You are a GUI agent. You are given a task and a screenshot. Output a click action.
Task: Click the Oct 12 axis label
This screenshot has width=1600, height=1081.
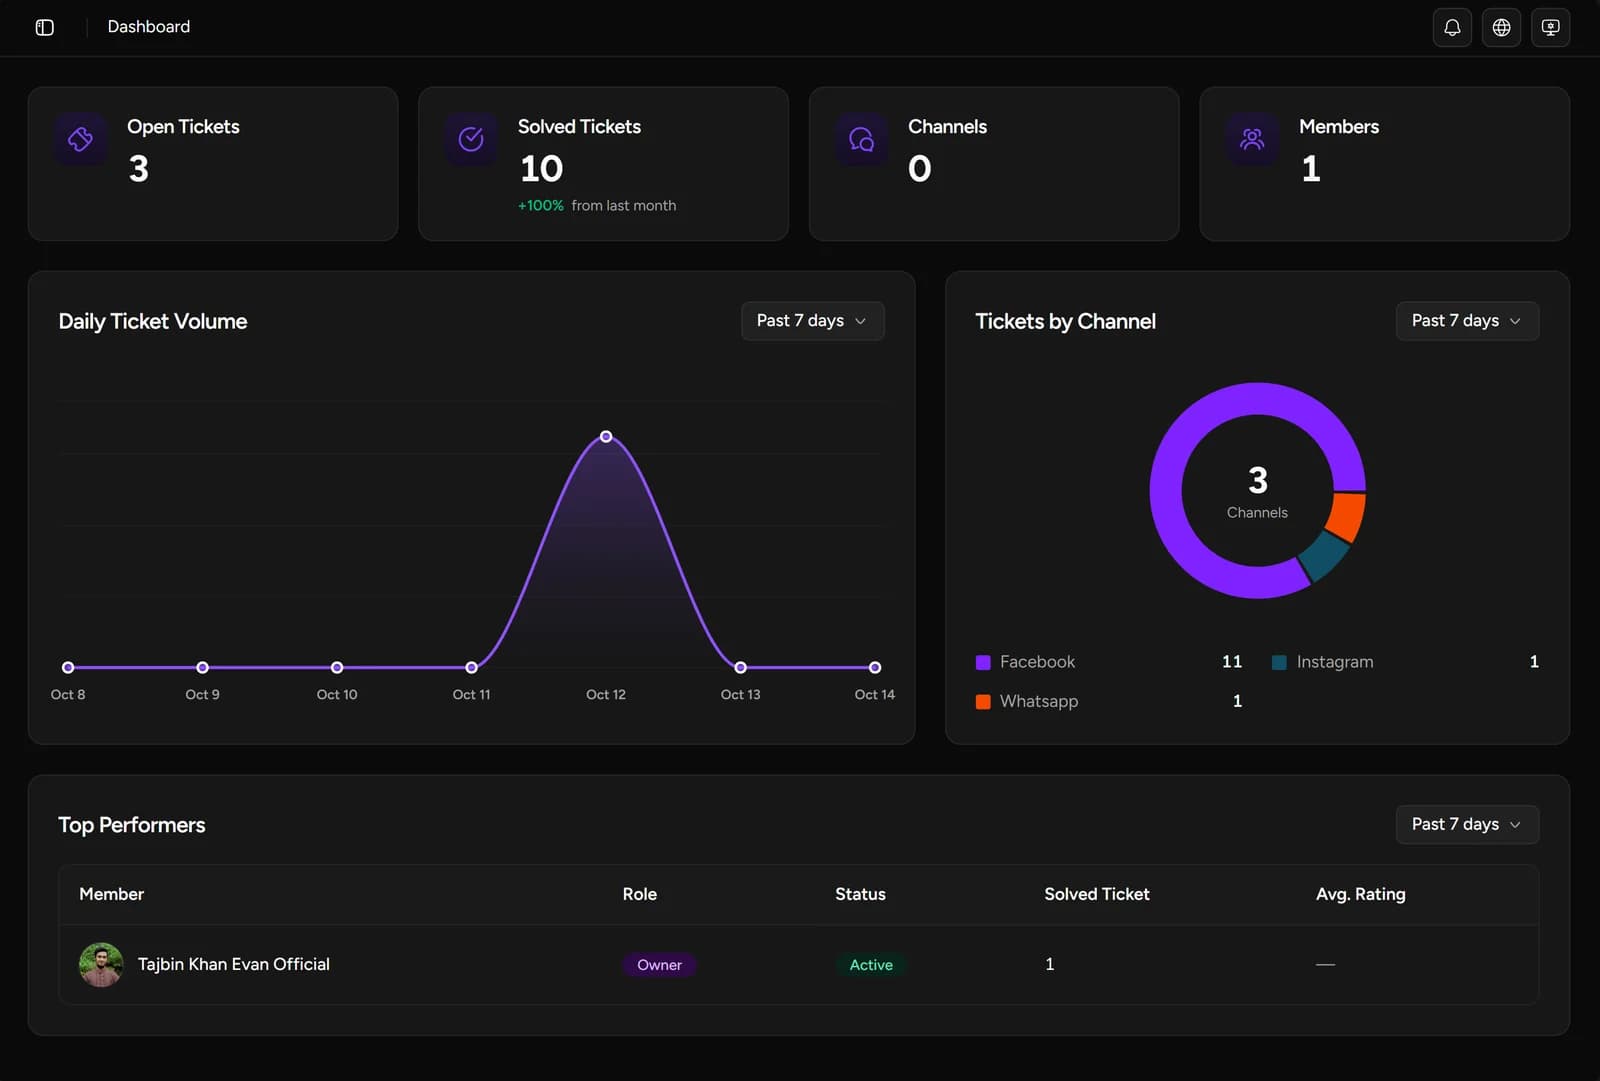(x=606, y=694)
